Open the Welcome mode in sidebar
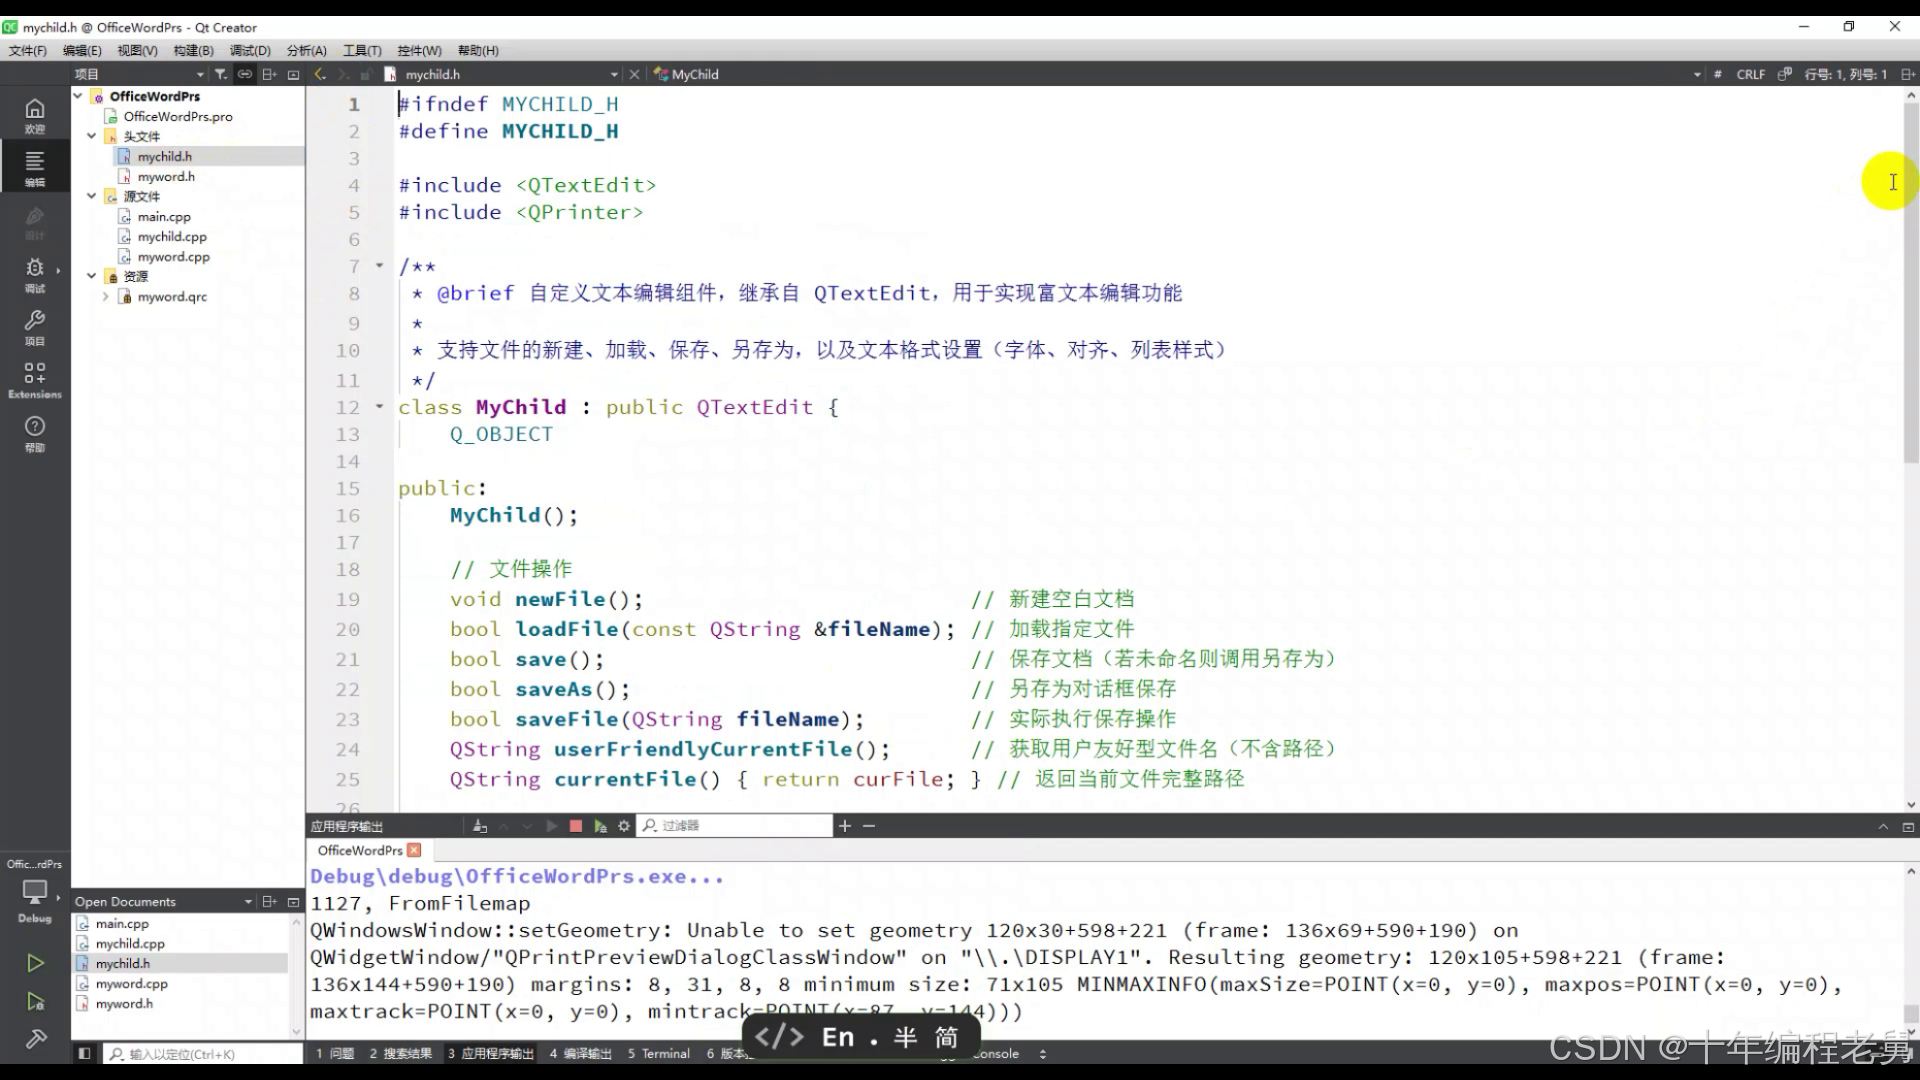The height and width of the screenshot is (1080, 1920). [35, 114]
